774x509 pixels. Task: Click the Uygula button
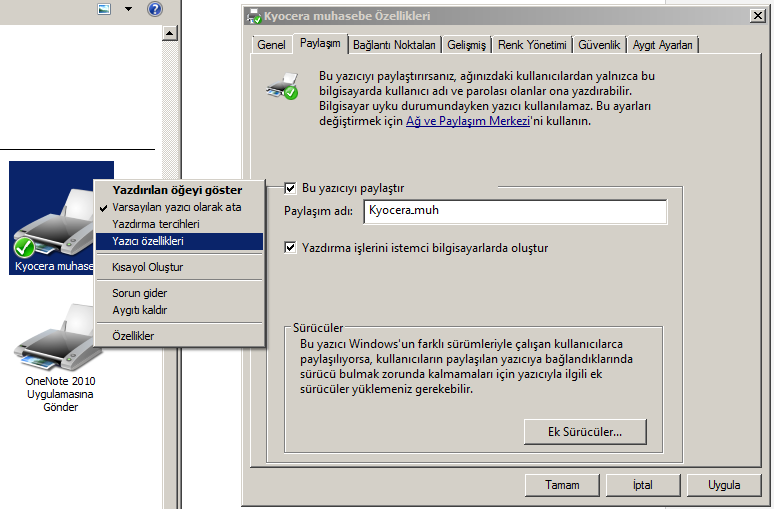(x=724, y=485)
